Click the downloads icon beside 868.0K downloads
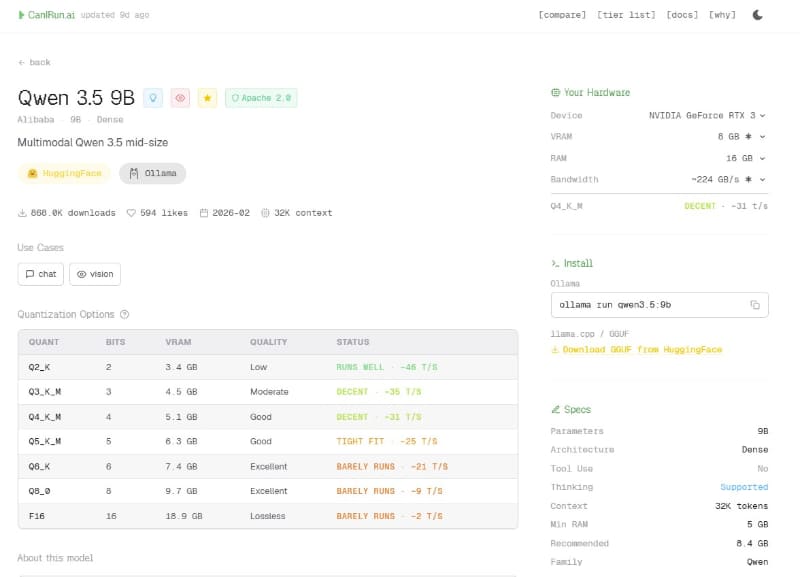 (x=22, y=213)
